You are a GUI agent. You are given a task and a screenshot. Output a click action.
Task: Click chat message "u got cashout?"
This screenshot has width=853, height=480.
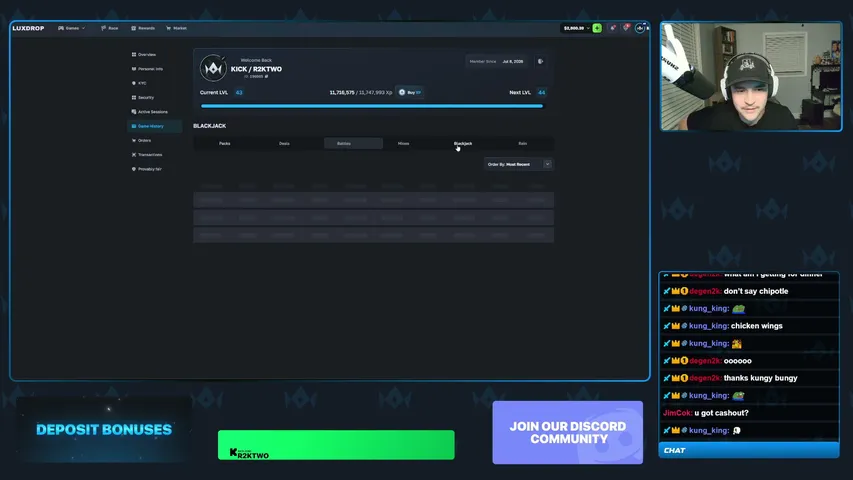coord(721,413)
